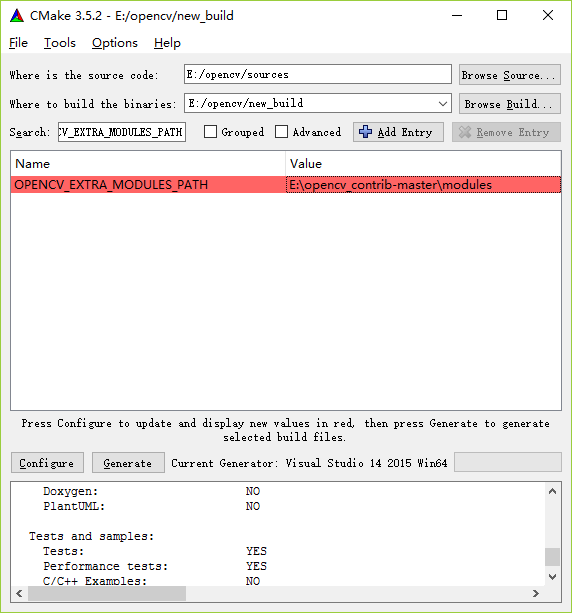Click the horizontal scroll-right arrow
572x613 pixels.
click(536, 593)
